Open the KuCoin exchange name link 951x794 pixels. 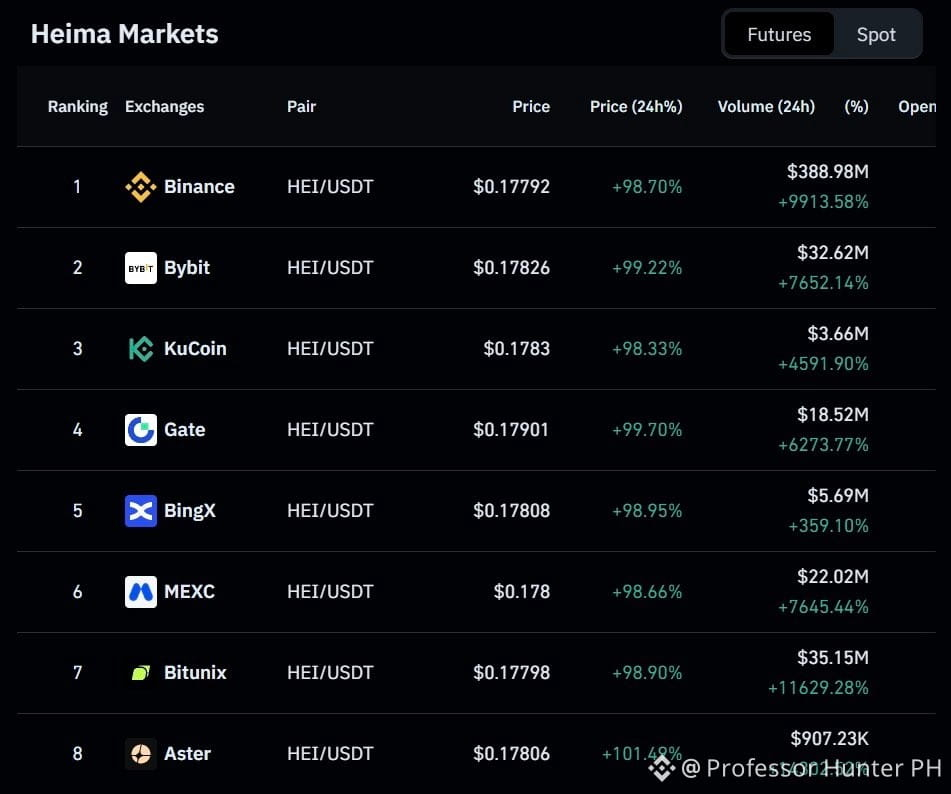click(195, 349)
